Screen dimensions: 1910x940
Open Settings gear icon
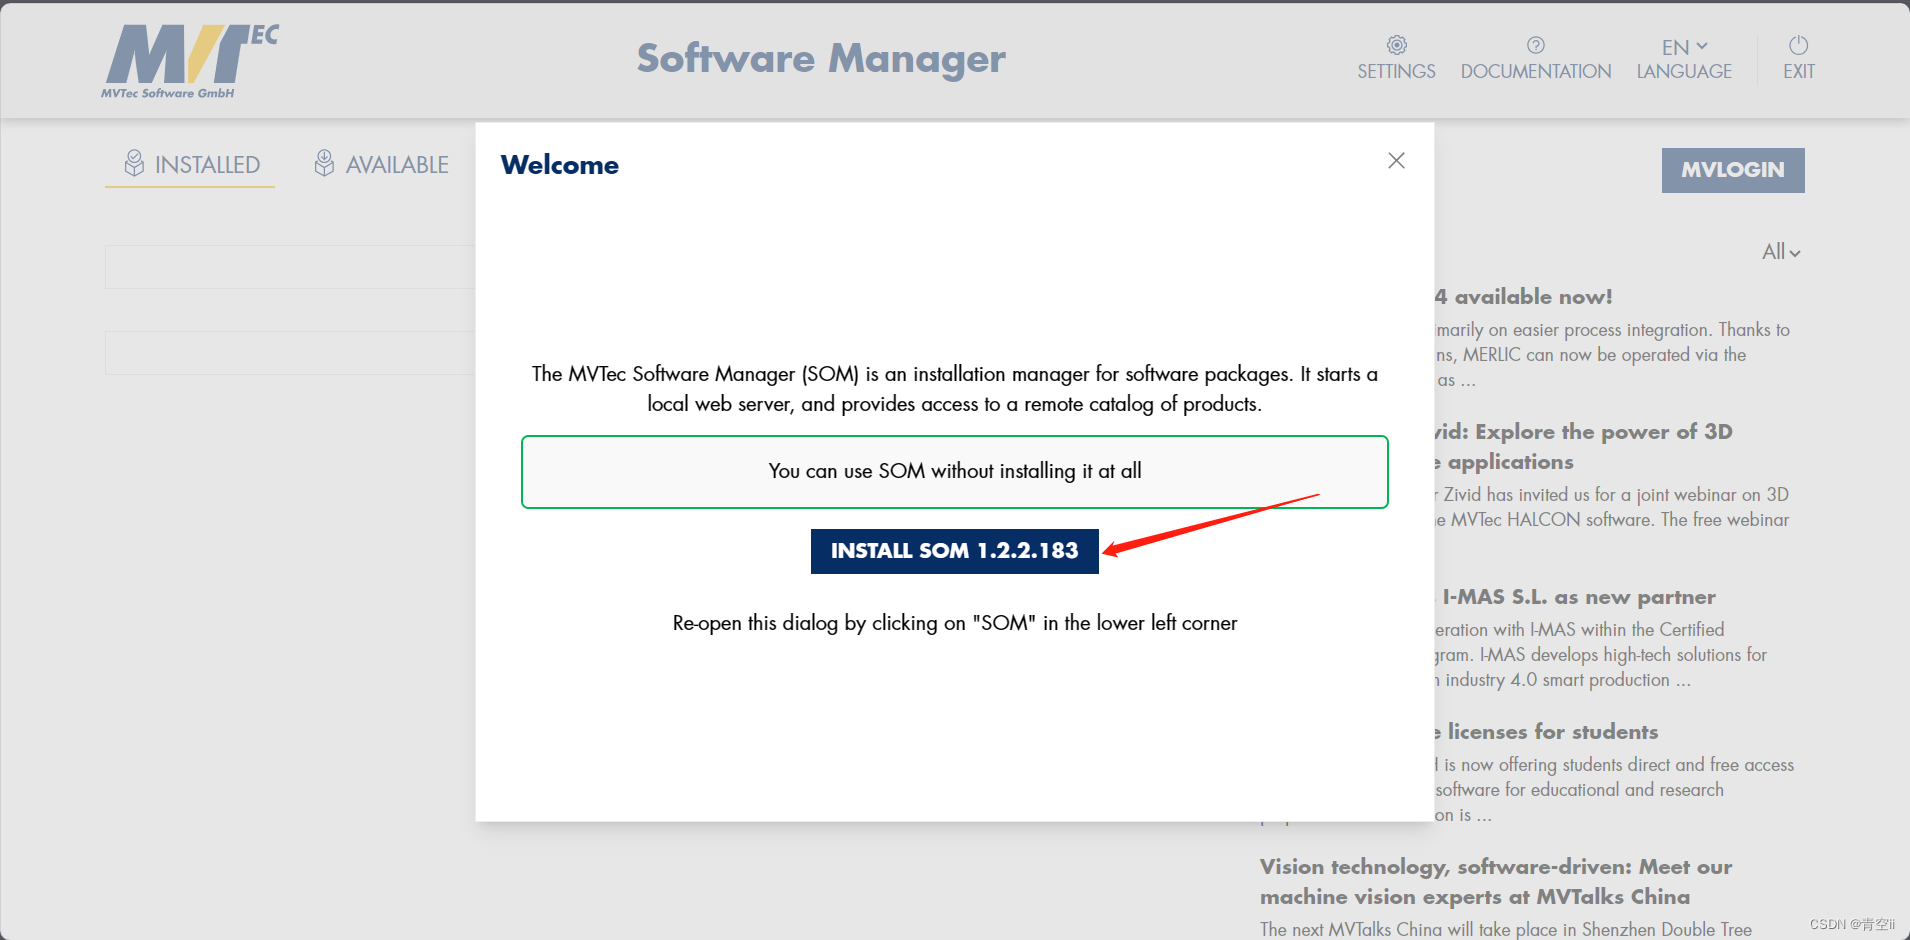click(1396, 45)
